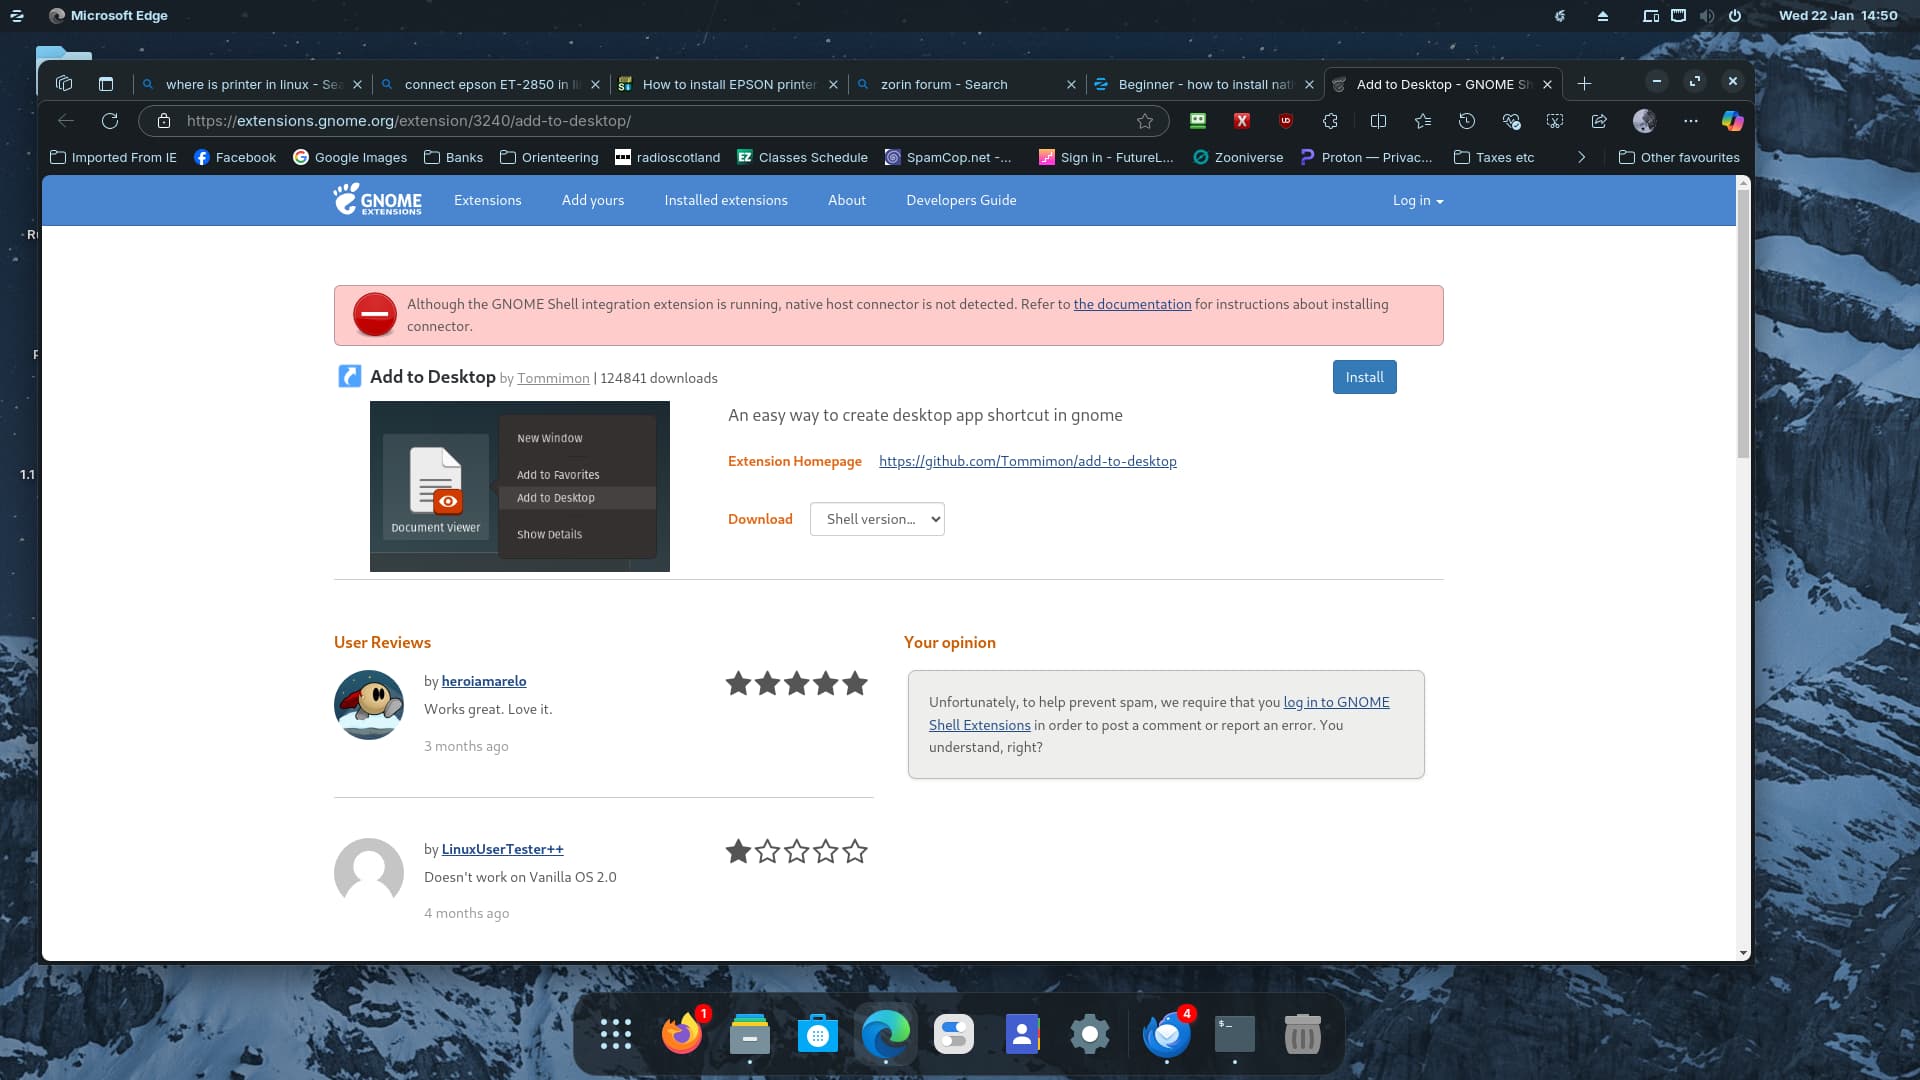This screenshot has height=1080, width=1920.
Task: Click the browser Back arrow
Action: coord(66,121)
